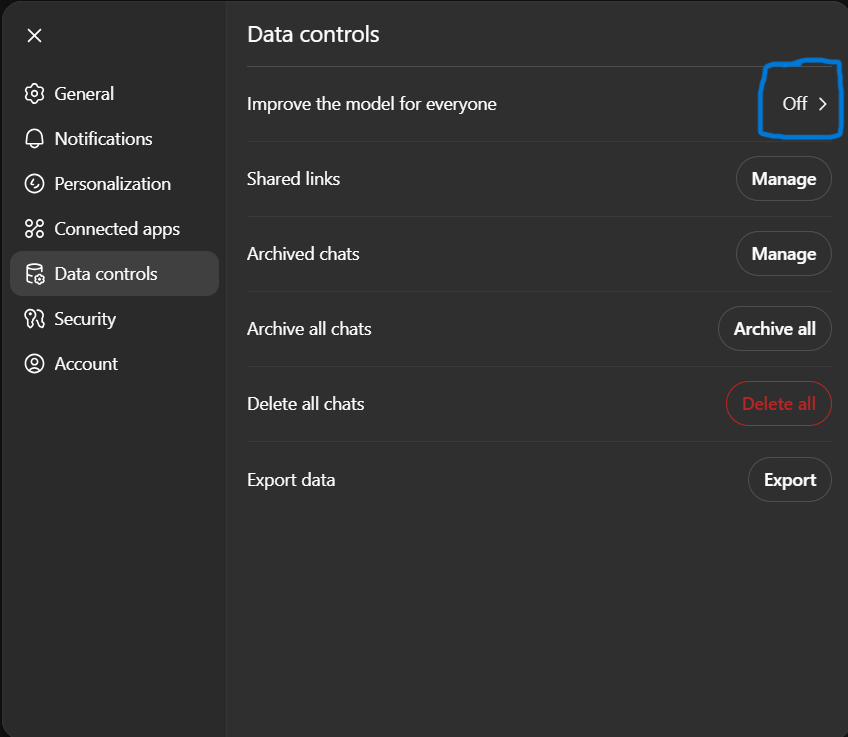The height and width of the screenshot is (737, 848).
Task: Select the Data controls tab
Action: (106, 273)
